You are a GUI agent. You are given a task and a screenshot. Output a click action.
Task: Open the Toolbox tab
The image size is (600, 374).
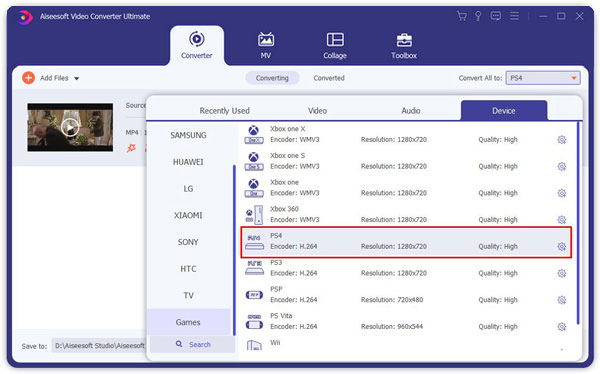point(404,46)
